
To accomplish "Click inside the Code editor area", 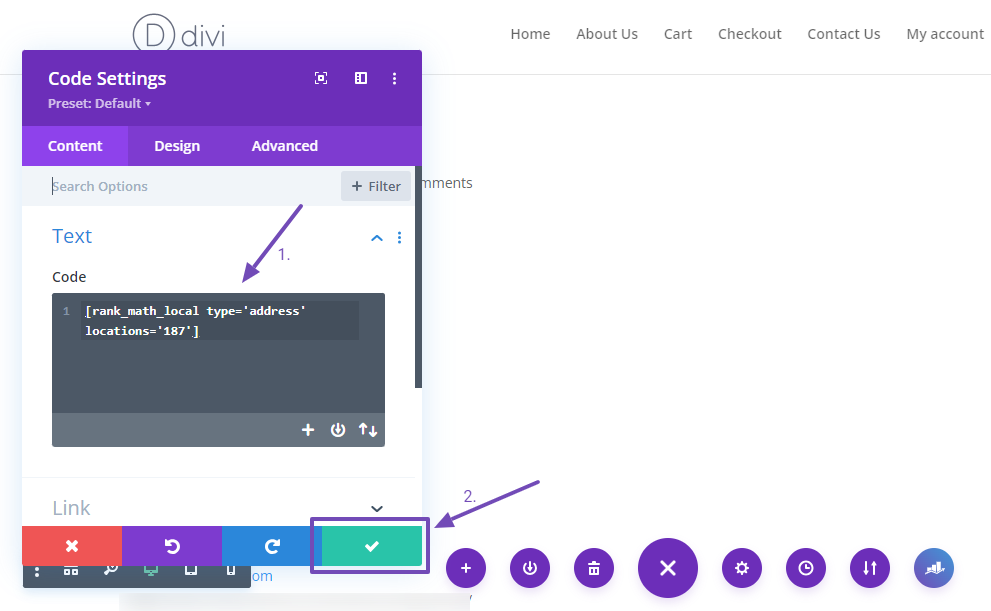I will click(218, 353).
